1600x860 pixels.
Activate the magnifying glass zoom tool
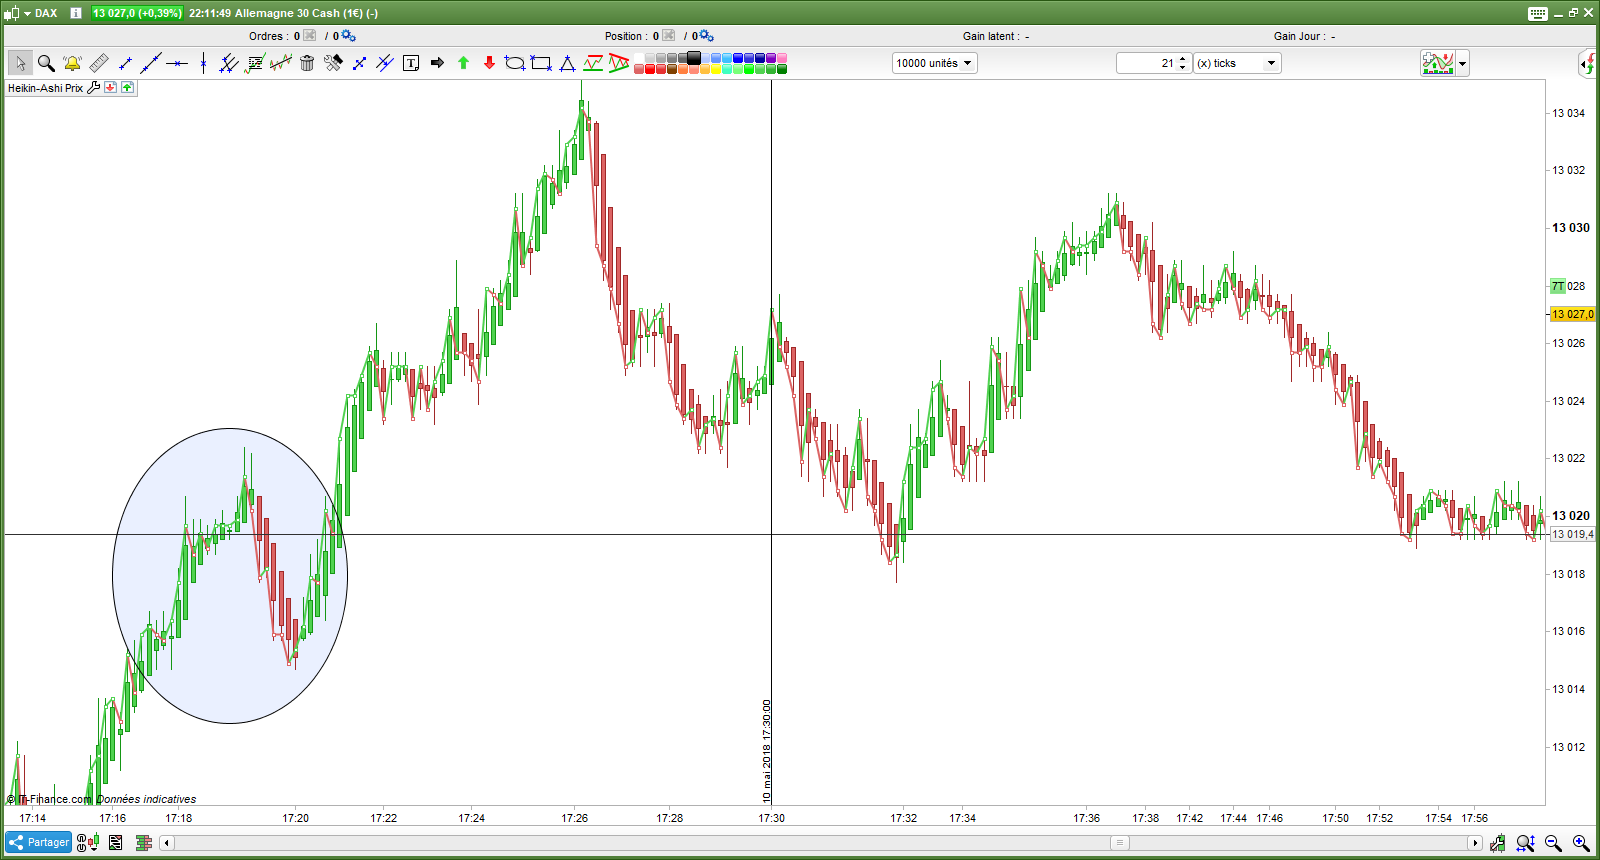(46, 63)
